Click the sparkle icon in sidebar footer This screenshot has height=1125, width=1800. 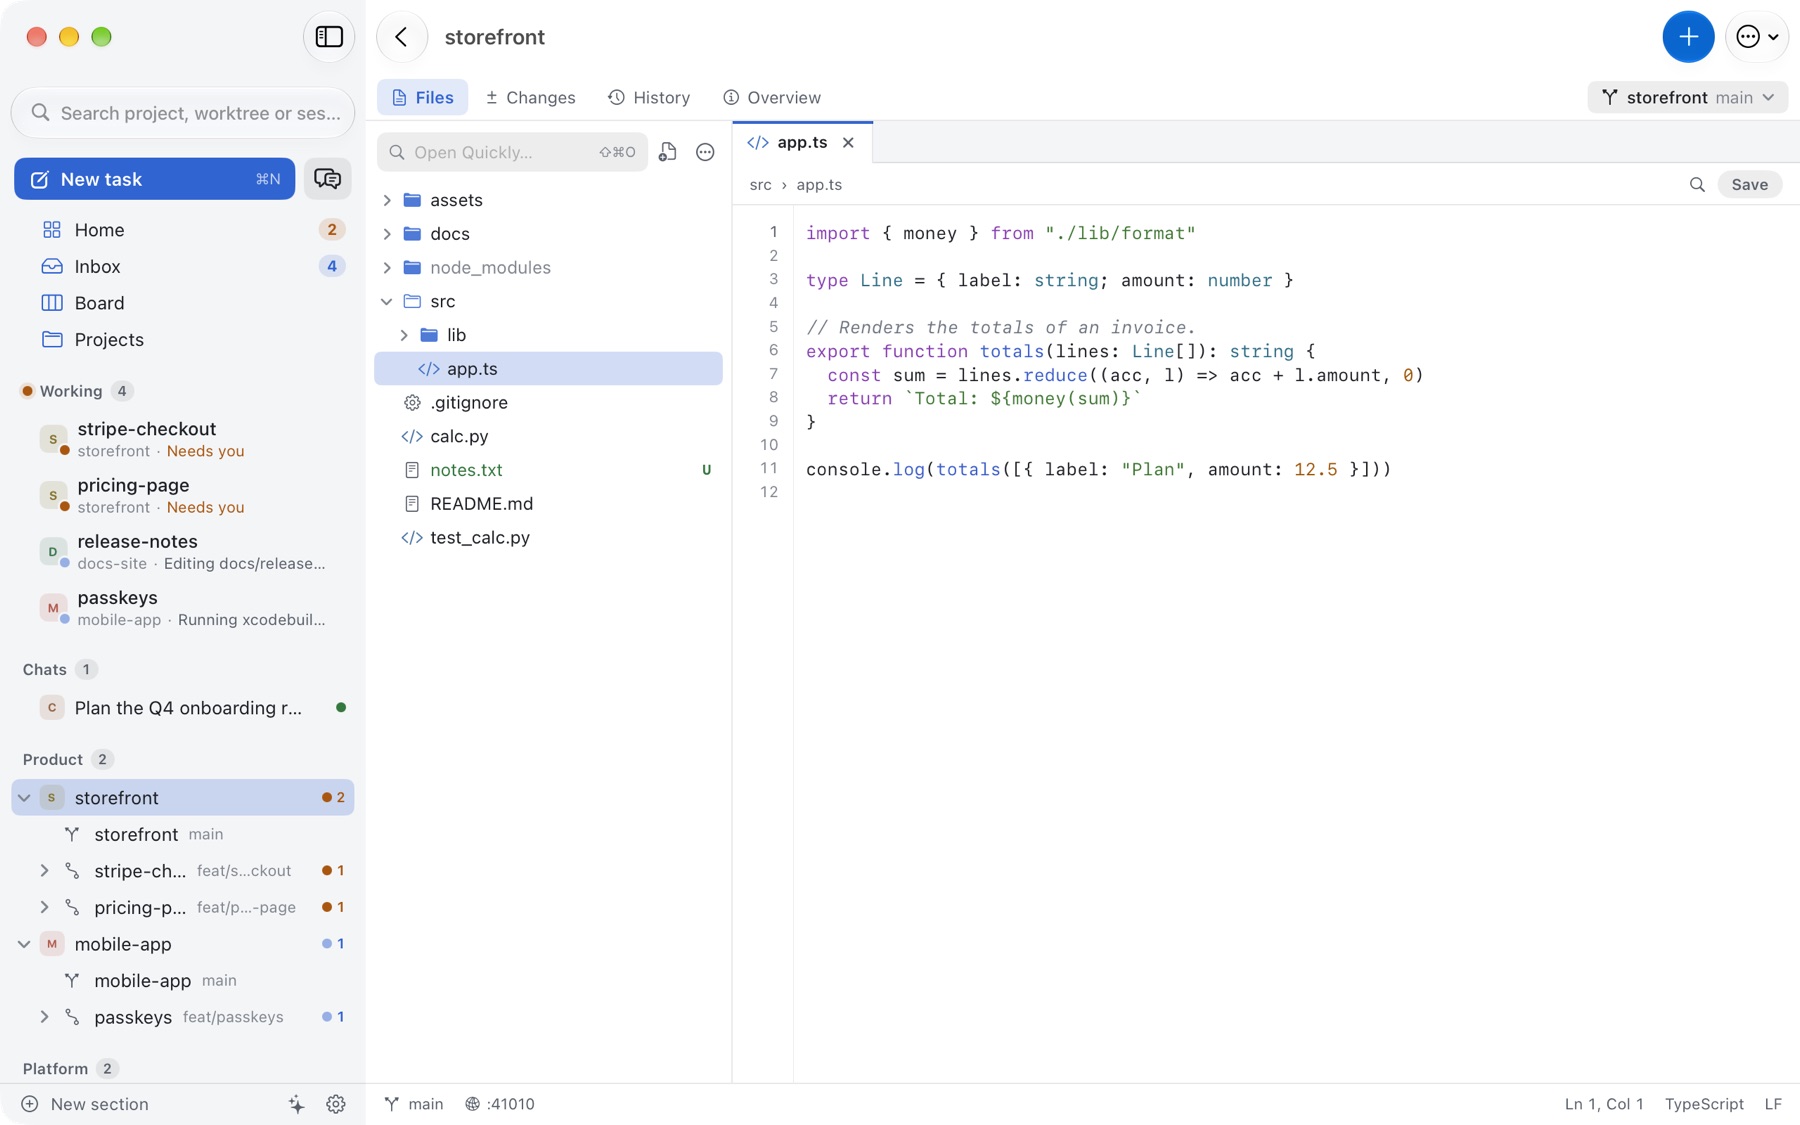coord(296,1104)
